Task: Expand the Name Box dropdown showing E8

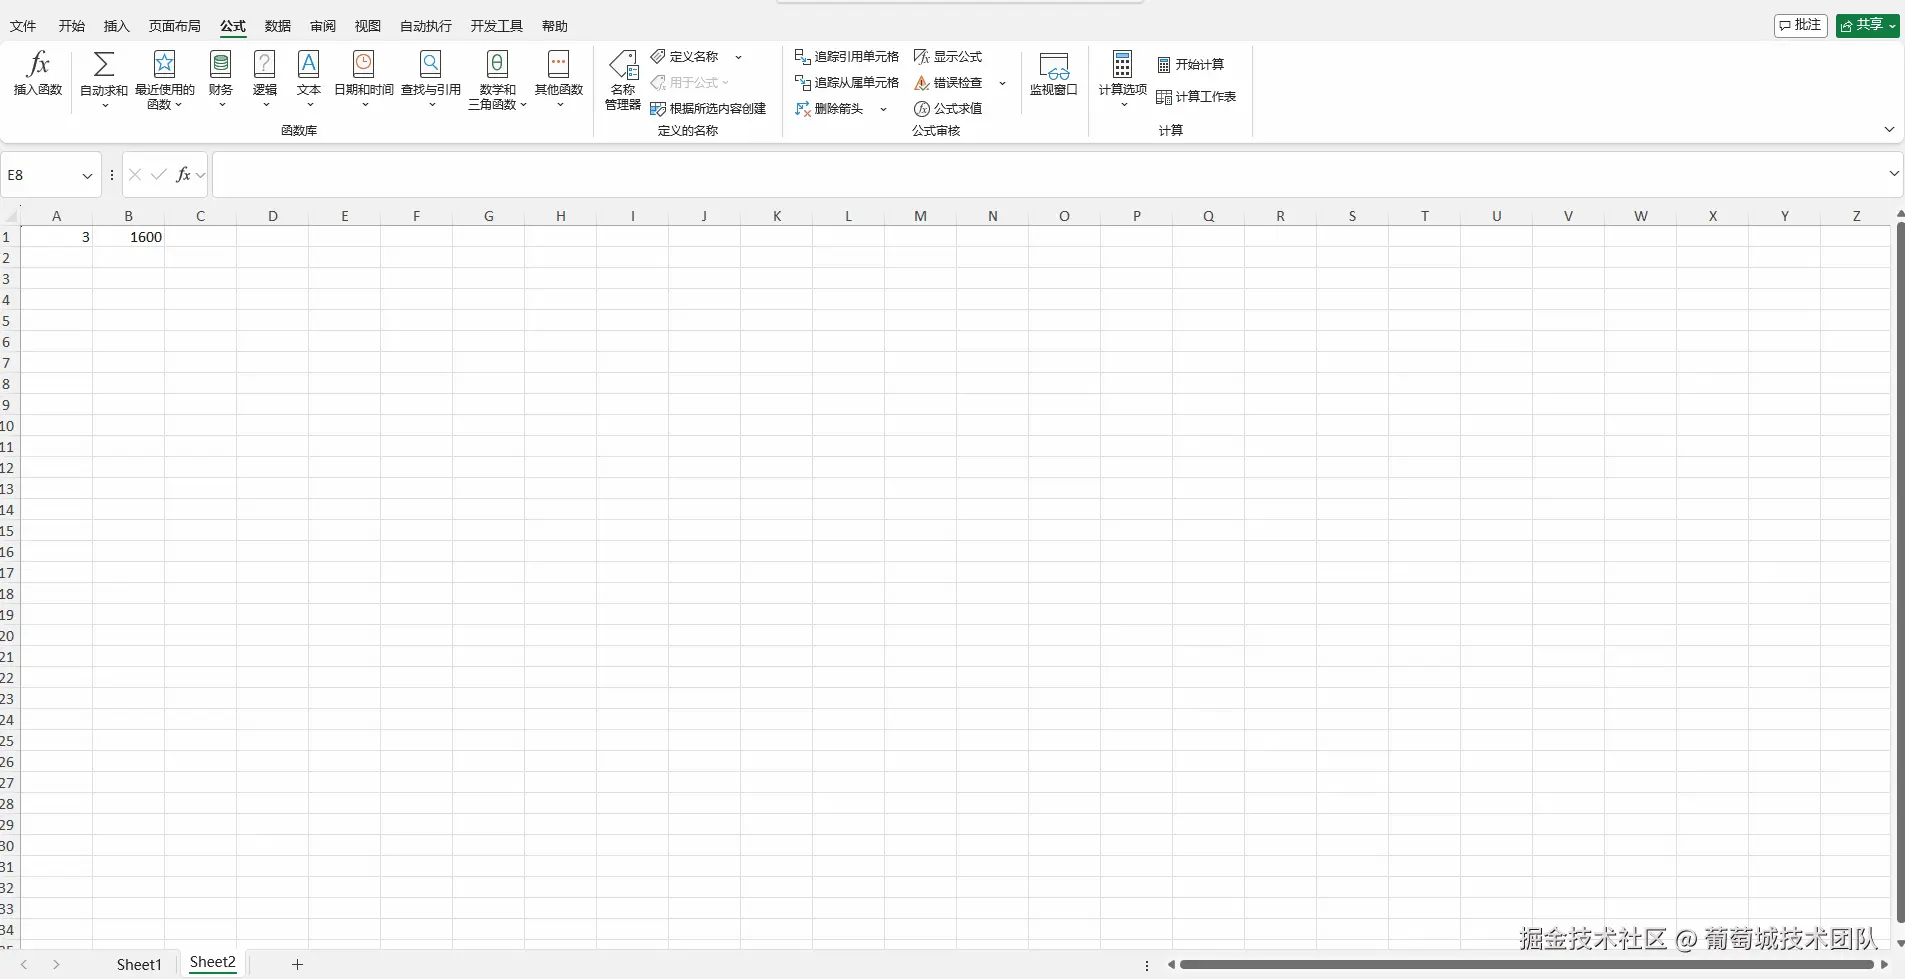Action: coord(87,176)
